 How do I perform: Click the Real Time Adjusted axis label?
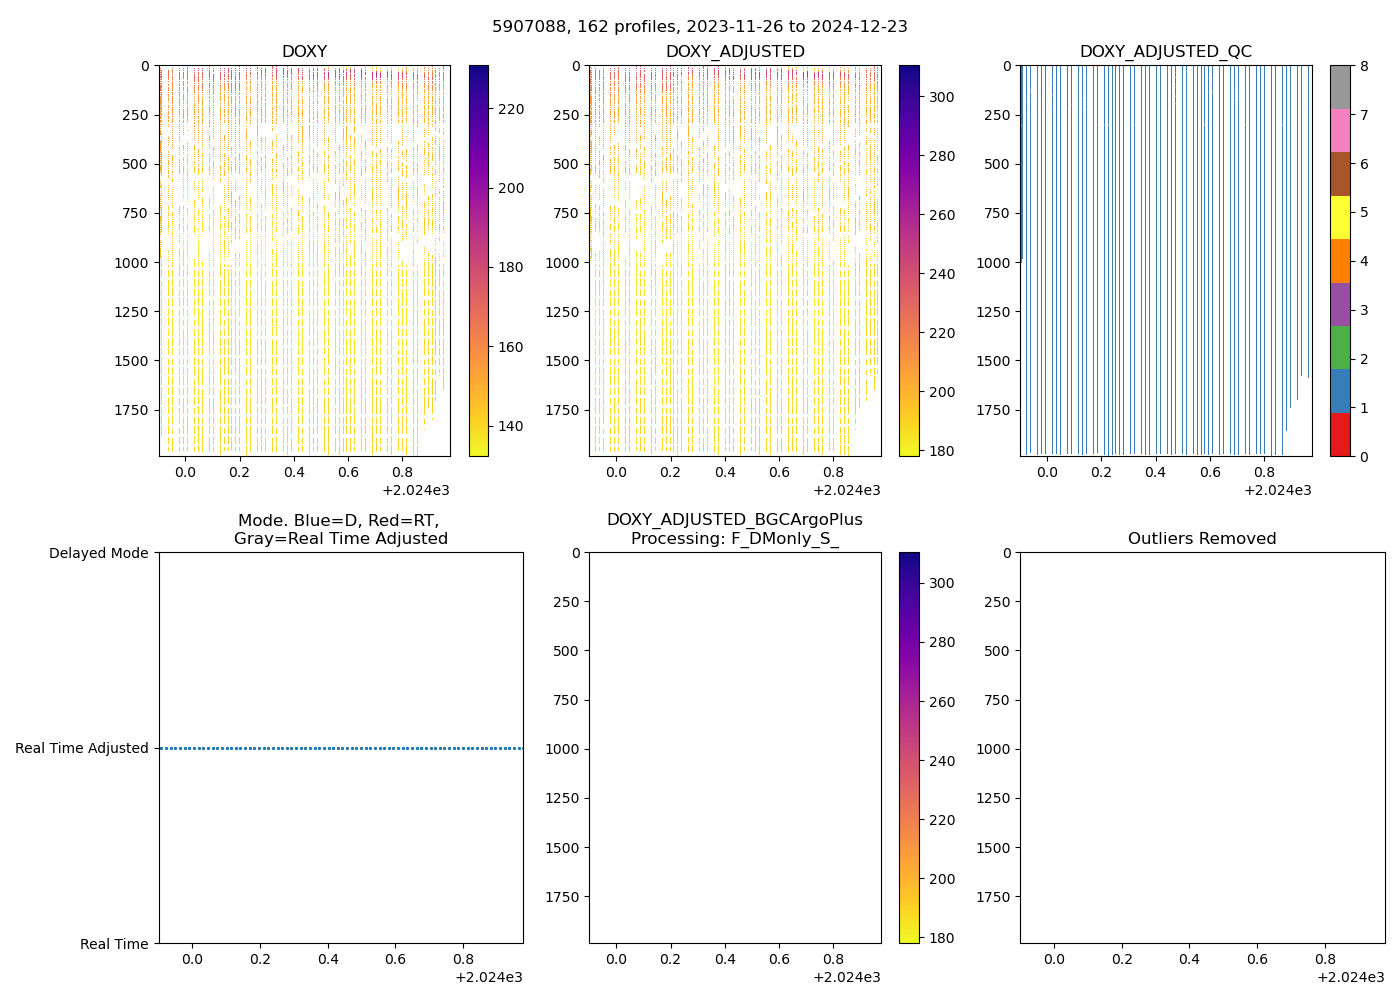(82, 748)
